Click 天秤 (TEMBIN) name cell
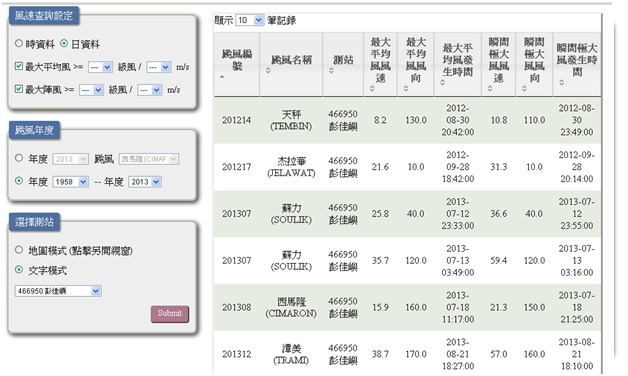The width and height of the screenshot is (628, 376). coord(291,120)
